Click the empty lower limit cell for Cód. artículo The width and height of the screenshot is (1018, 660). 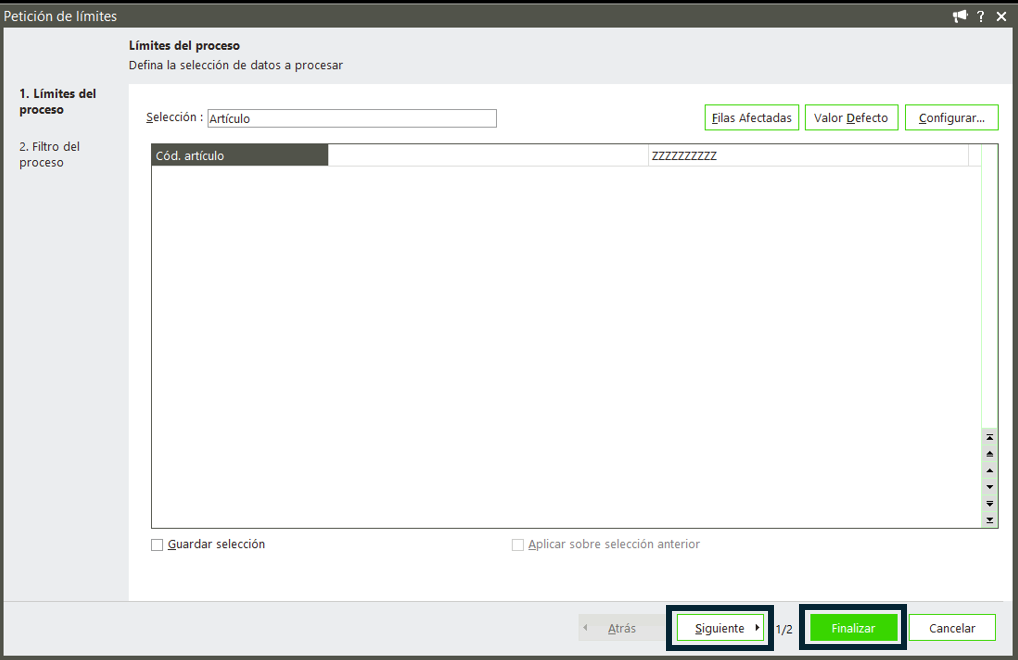click(488, 155)
